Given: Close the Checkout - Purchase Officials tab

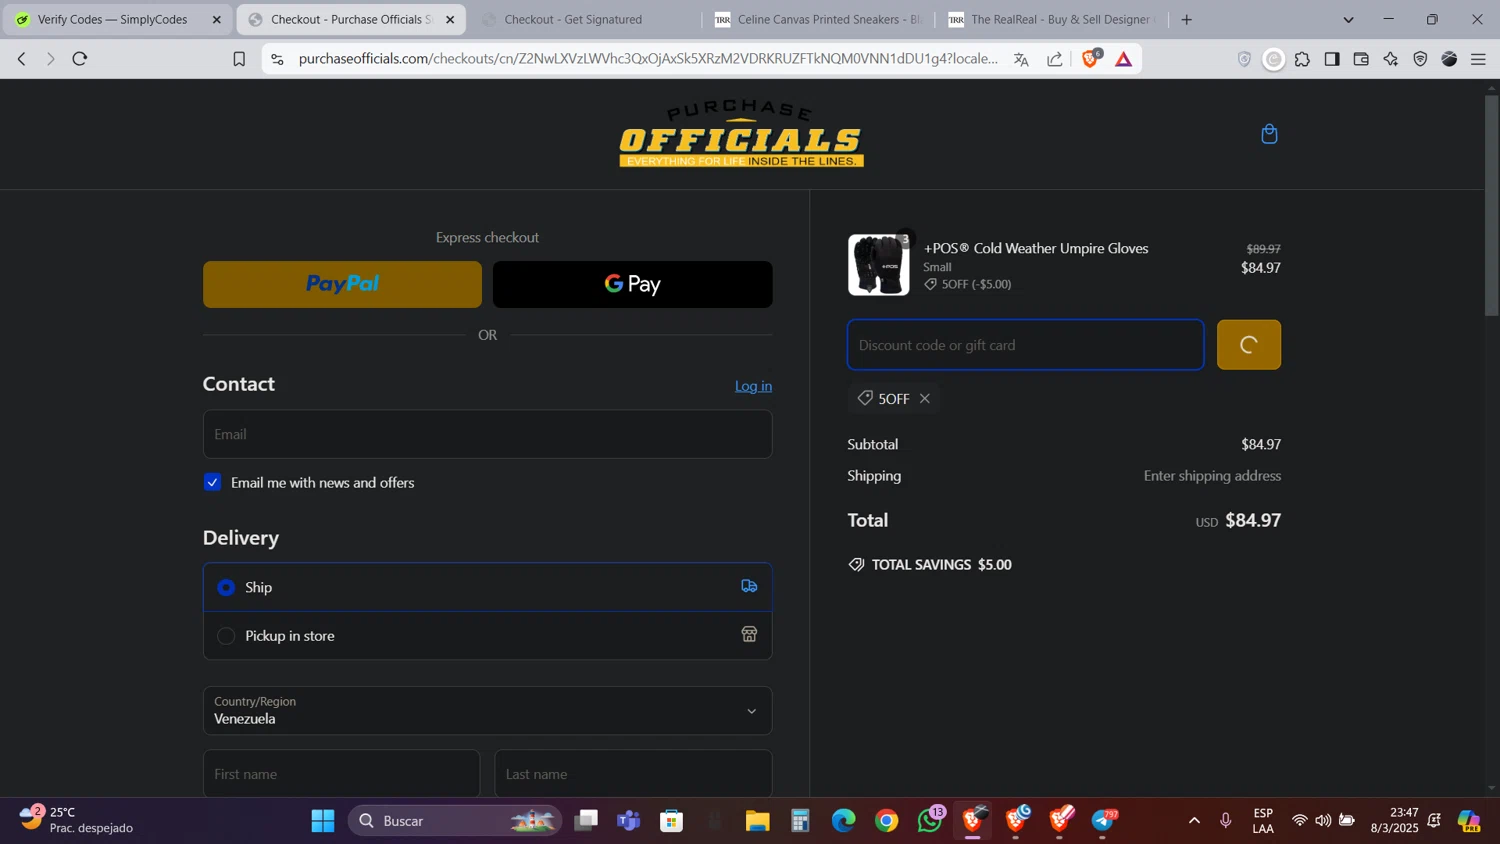Looking at the screenshot, I should pyautogui.click(x=450, y=19).
